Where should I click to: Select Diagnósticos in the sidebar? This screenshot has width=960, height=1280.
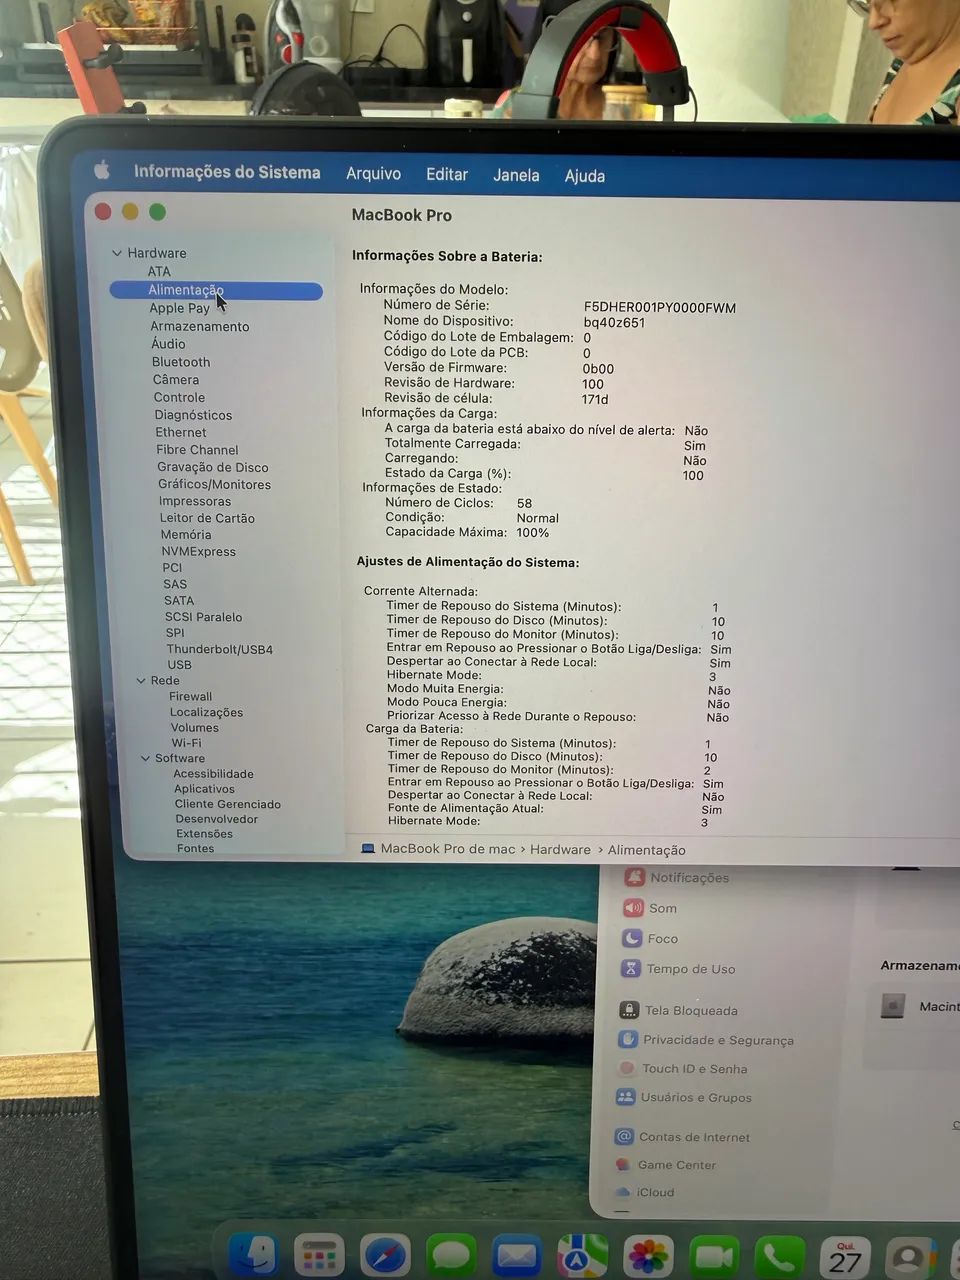193,415
